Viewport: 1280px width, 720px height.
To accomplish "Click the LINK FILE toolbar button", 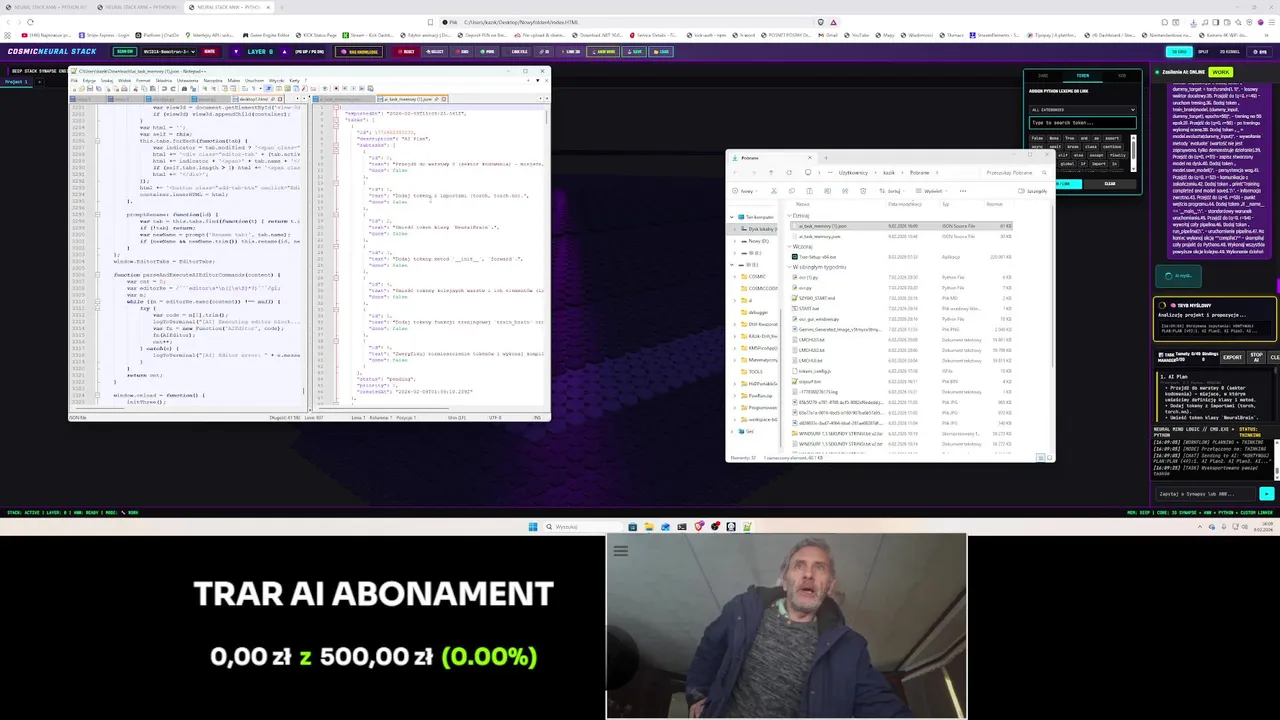I will (x=519, y=51).
